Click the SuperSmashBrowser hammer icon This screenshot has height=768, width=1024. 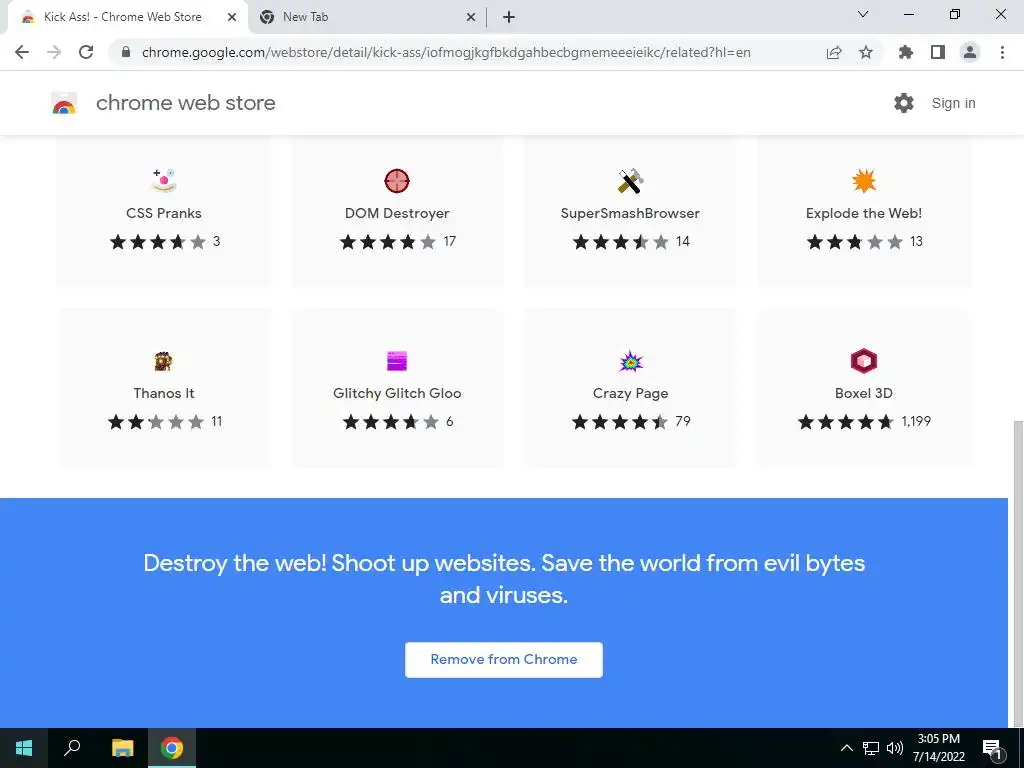(x=630, y=181)
